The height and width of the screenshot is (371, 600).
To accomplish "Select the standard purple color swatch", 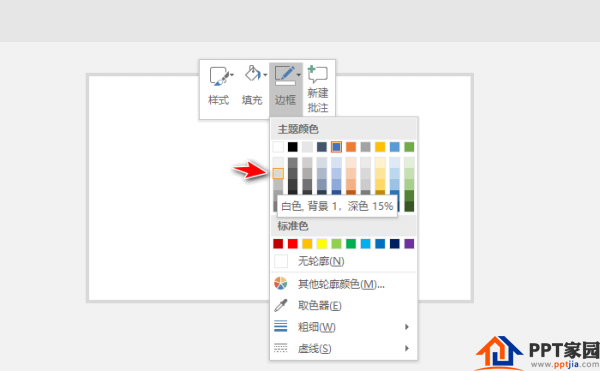I will (x=409, y=244).
